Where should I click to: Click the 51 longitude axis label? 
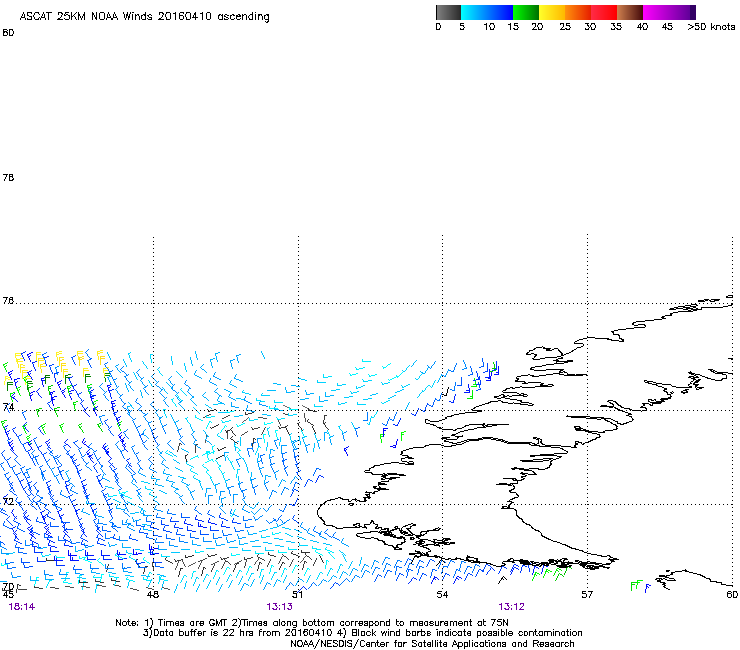tap(297, 594)
